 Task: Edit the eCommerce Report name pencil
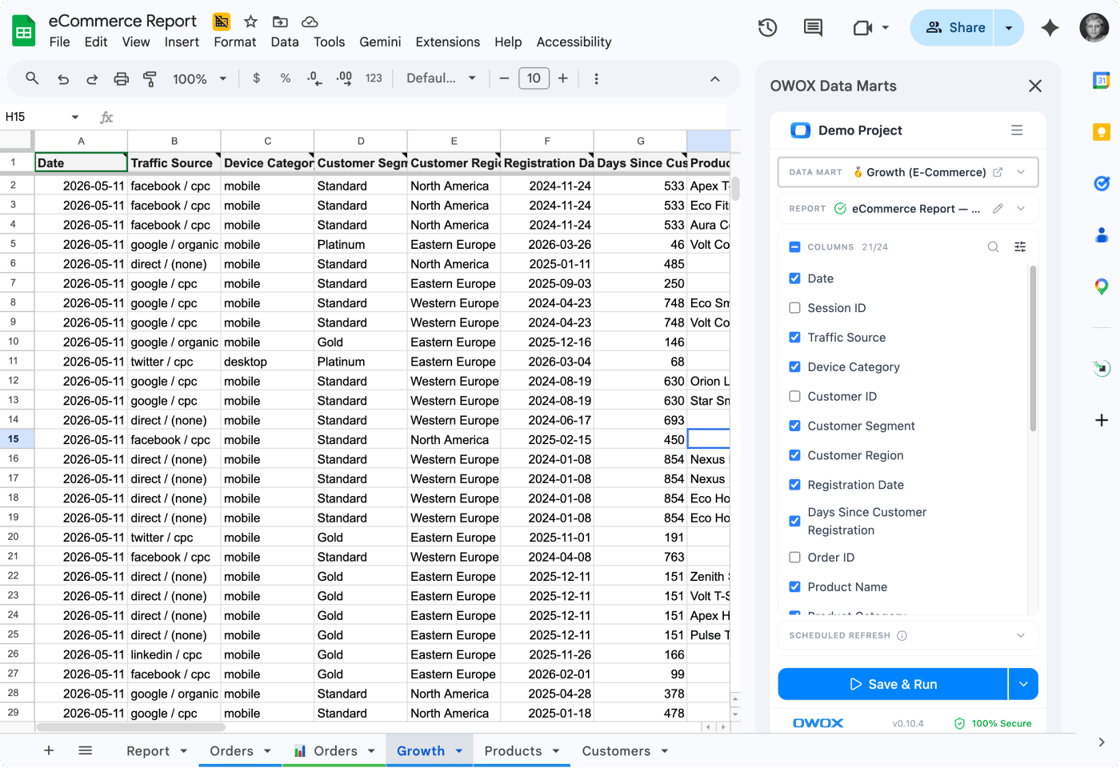click(998, 209)
